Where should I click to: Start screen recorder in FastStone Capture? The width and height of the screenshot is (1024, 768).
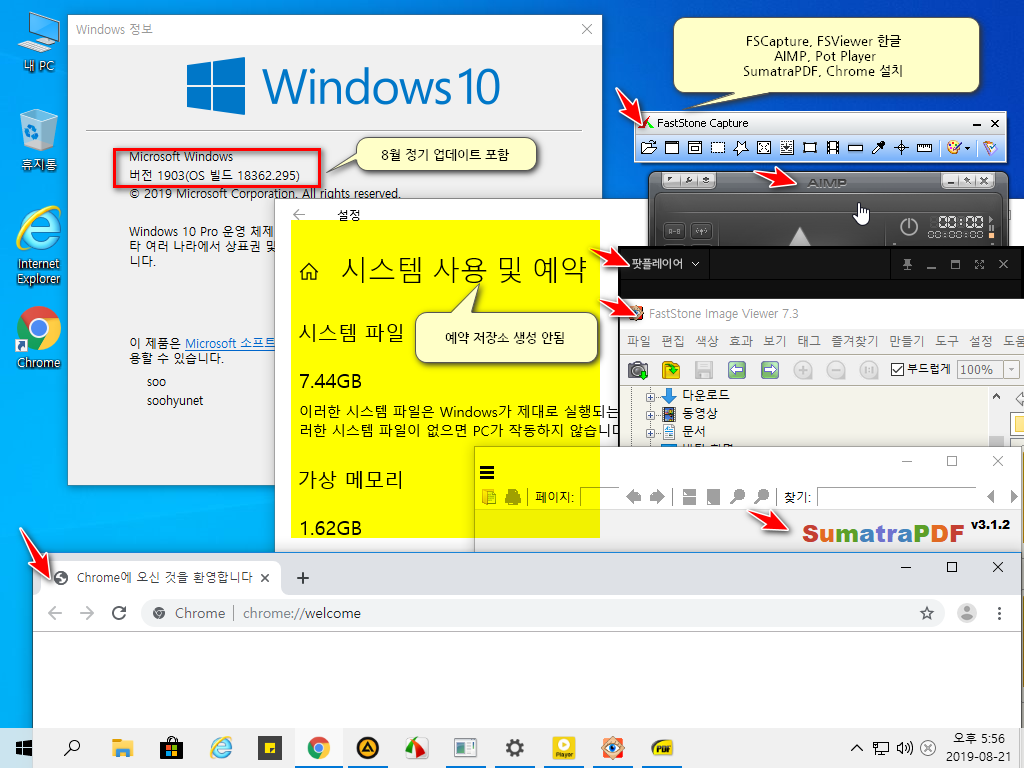pos(833,148)
